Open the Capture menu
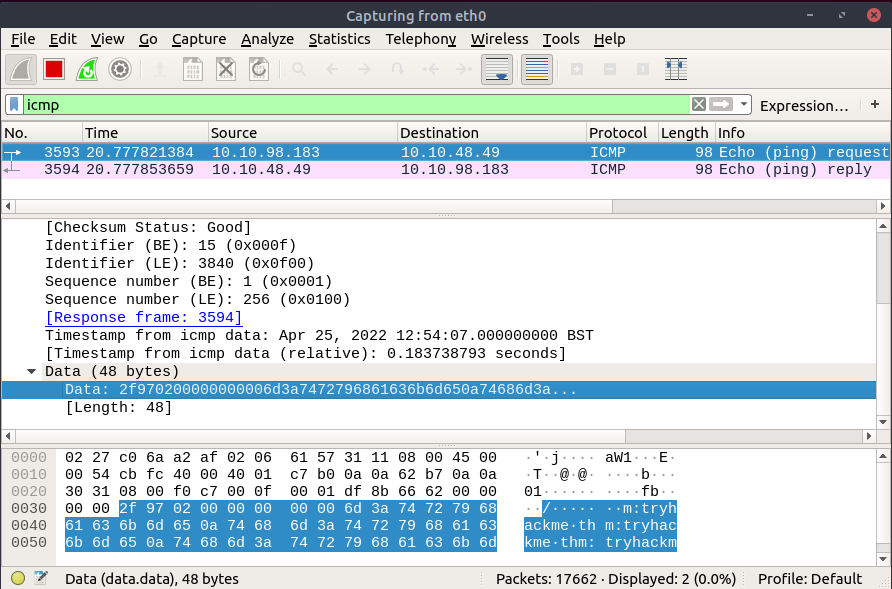 tap(199, 39)
